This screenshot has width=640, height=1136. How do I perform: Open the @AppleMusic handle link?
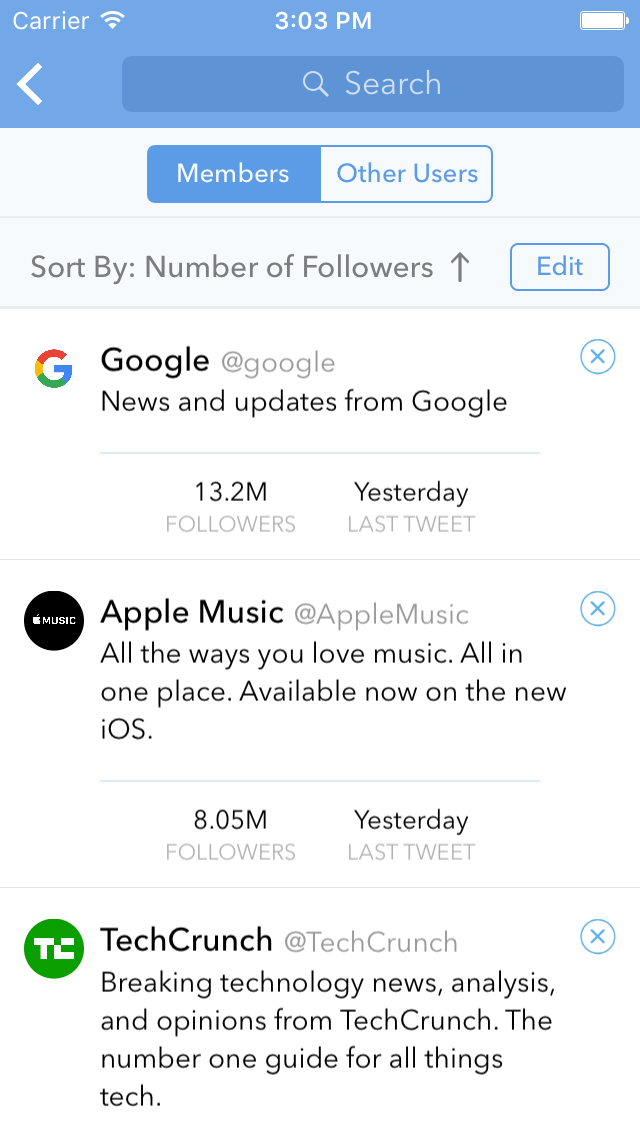(x=381, y=614)
